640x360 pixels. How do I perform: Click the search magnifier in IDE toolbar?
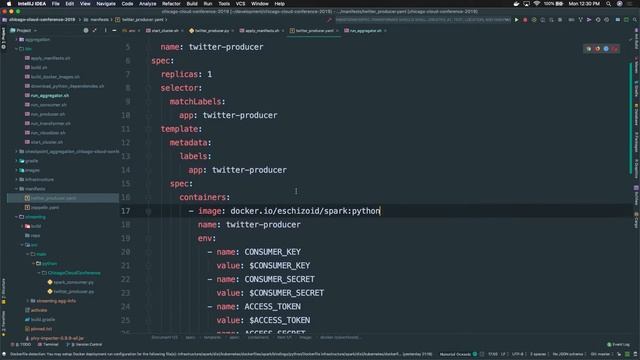(635, 20)
